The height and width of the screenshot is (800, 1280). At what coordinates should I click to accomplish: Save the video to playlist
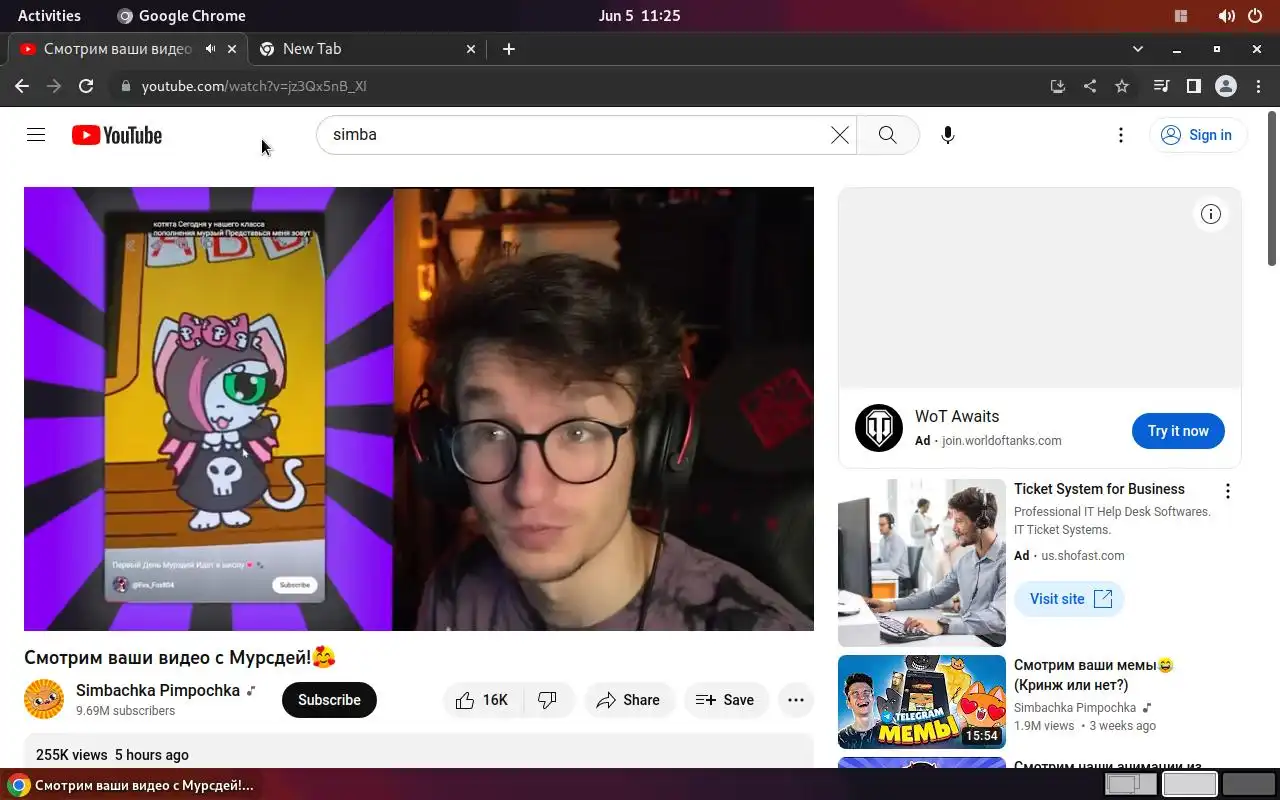725,700
